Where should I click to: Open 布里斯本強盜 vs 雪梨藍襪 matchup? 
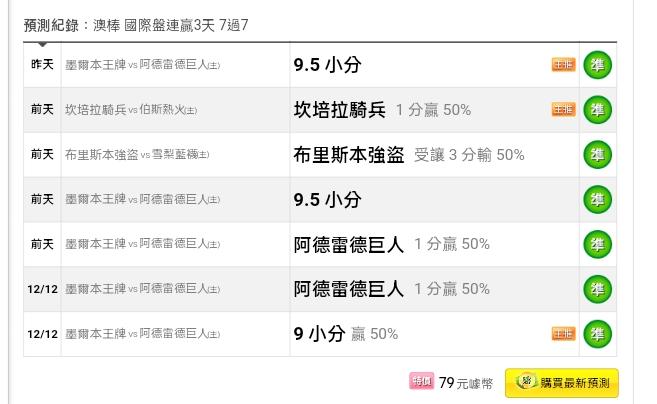[137, 155]
